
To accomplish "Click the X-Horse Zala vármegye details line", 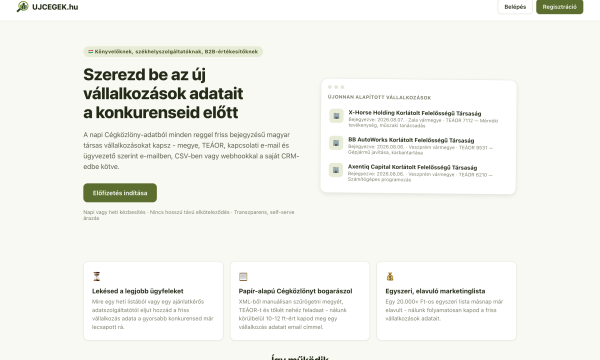I will pos(423,123).
